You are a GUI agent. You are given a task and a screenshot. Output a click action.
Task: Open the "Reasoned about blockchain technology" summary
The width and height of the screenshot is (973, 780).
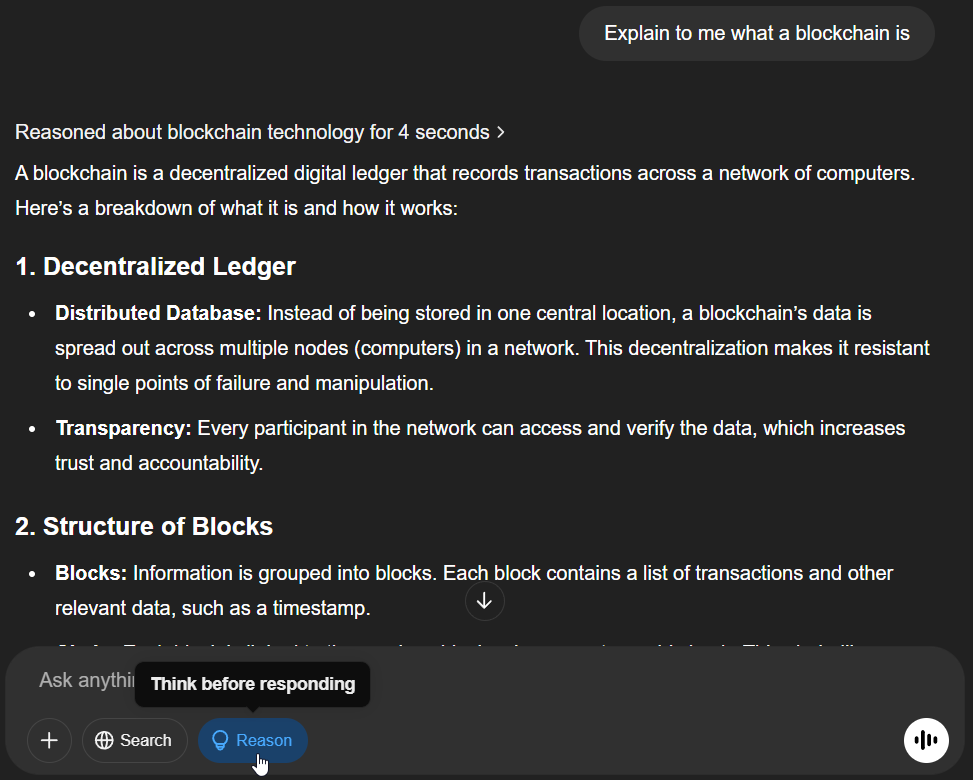click(252, 132)
